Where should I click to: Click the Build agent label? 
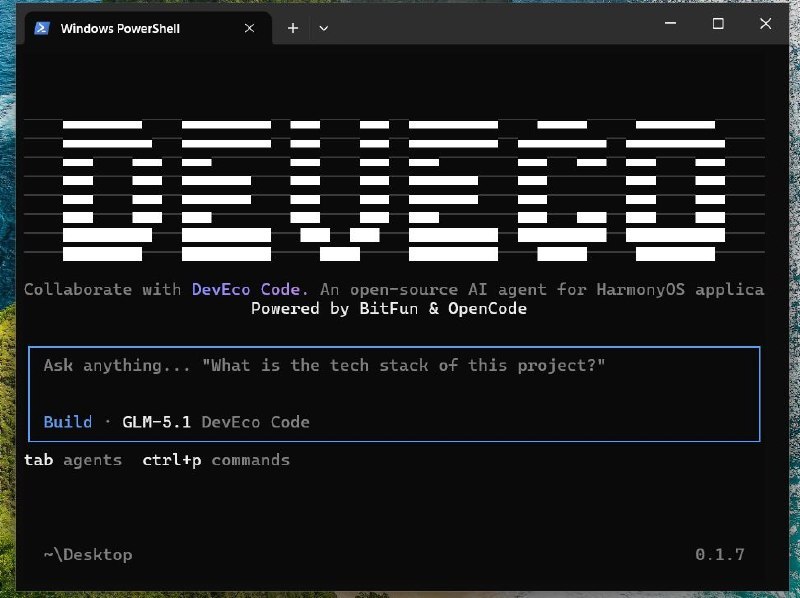tap(68, 422)
